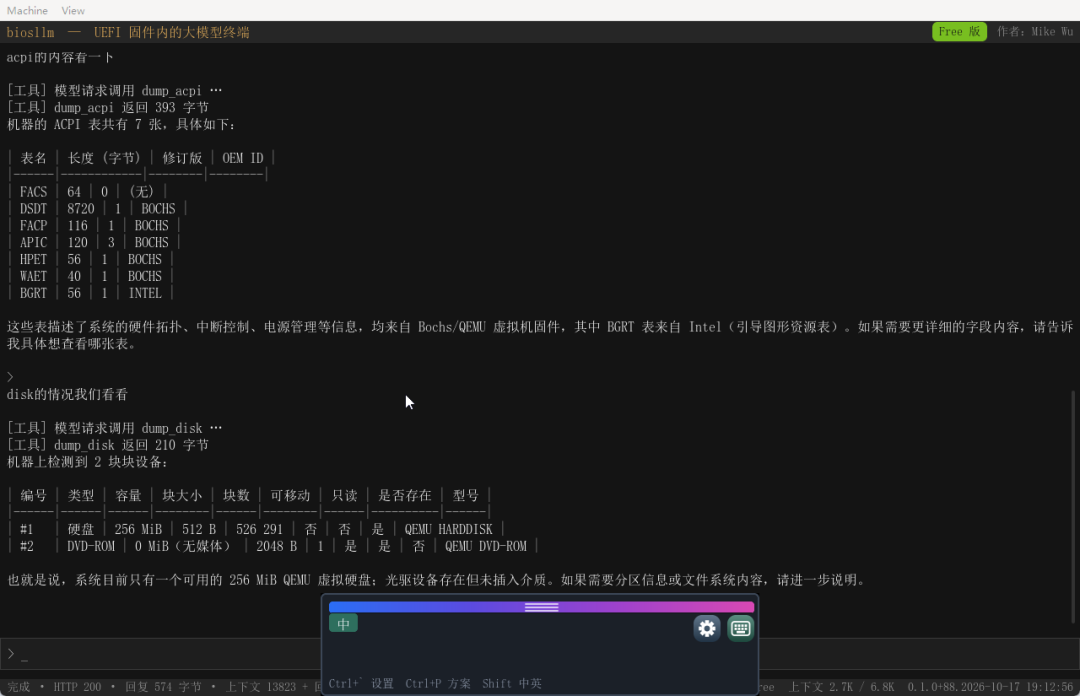
Task: Click the 'acpi的内容看一下' prompt line
Action: tap(60, 57)
